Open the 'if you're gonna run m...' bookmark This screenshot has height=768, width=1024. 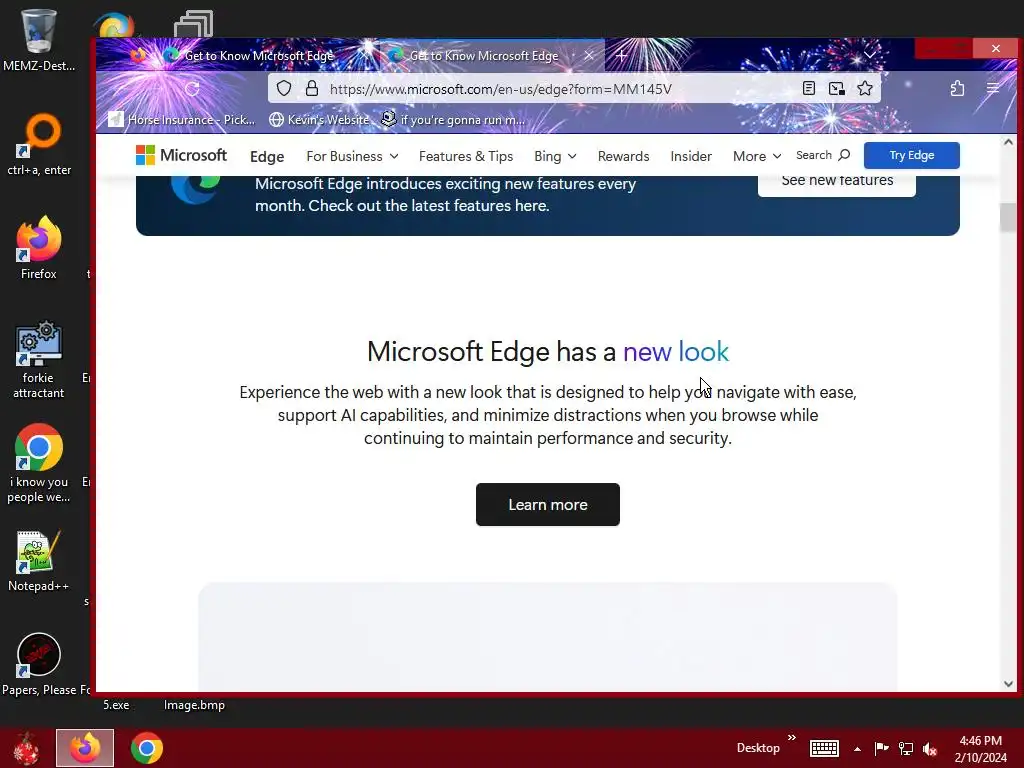453,120
